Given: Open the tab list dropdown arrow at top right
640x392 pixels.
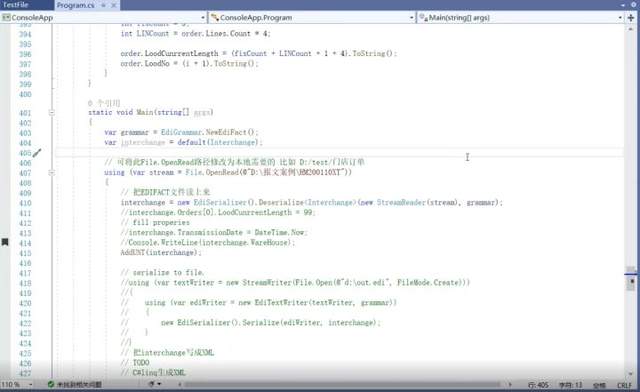Looking at the screenshot, I should click(623, 5).
